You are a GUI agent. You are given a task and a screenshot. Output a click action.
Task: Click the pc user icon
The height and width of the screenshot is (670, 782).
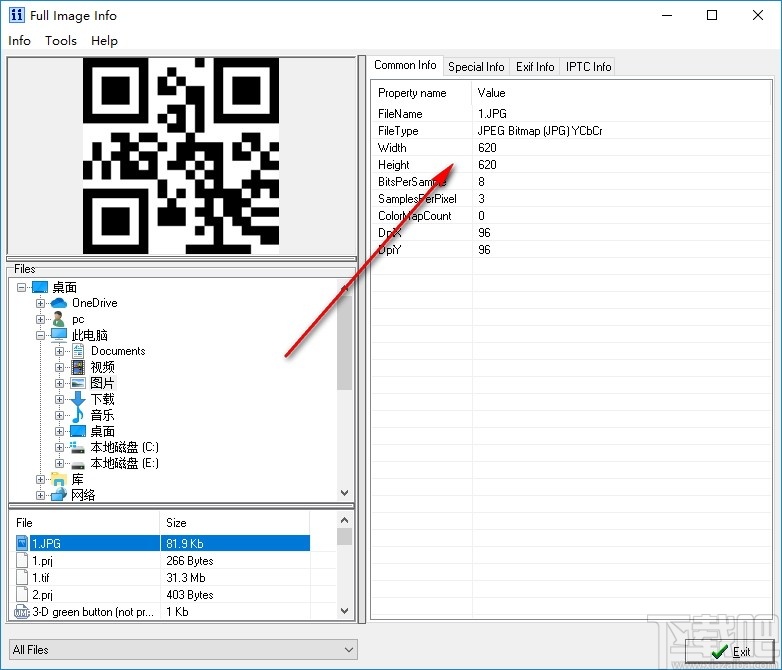pyautogui.click(x=59, y=319)
